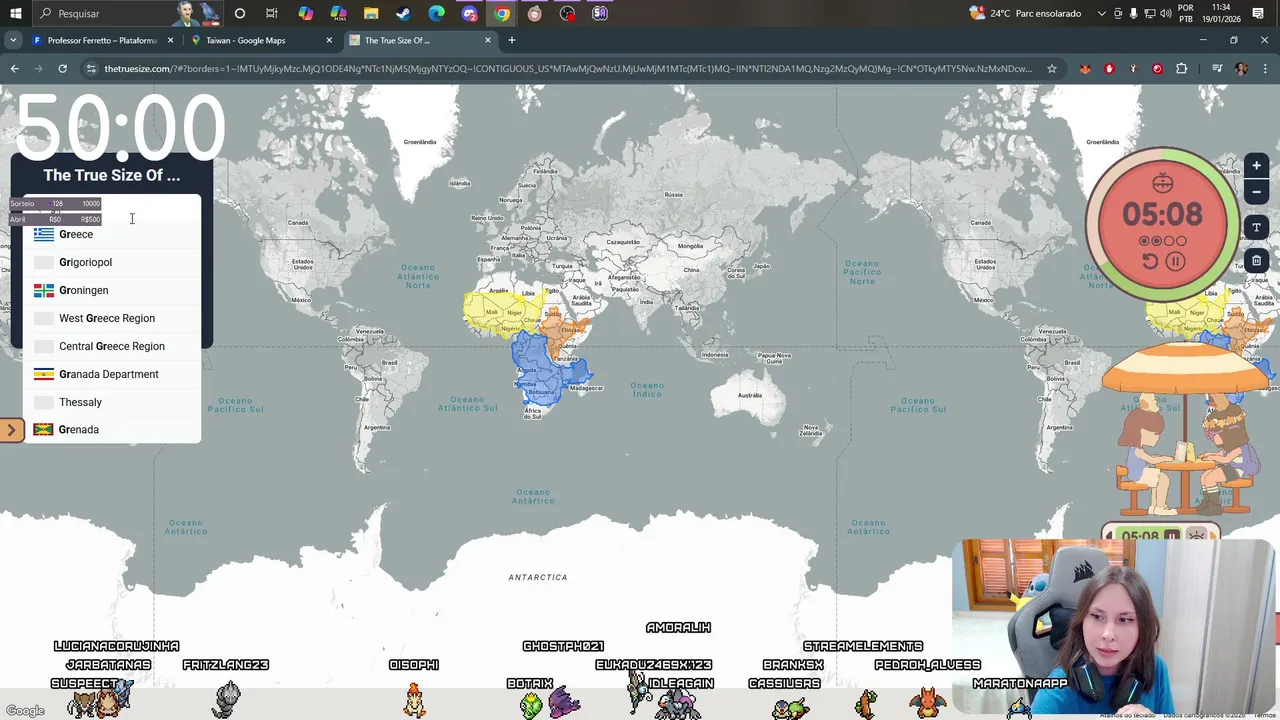Open the red hand blocker extension
The image size is (1280, 720).
tap(1109, 68)
